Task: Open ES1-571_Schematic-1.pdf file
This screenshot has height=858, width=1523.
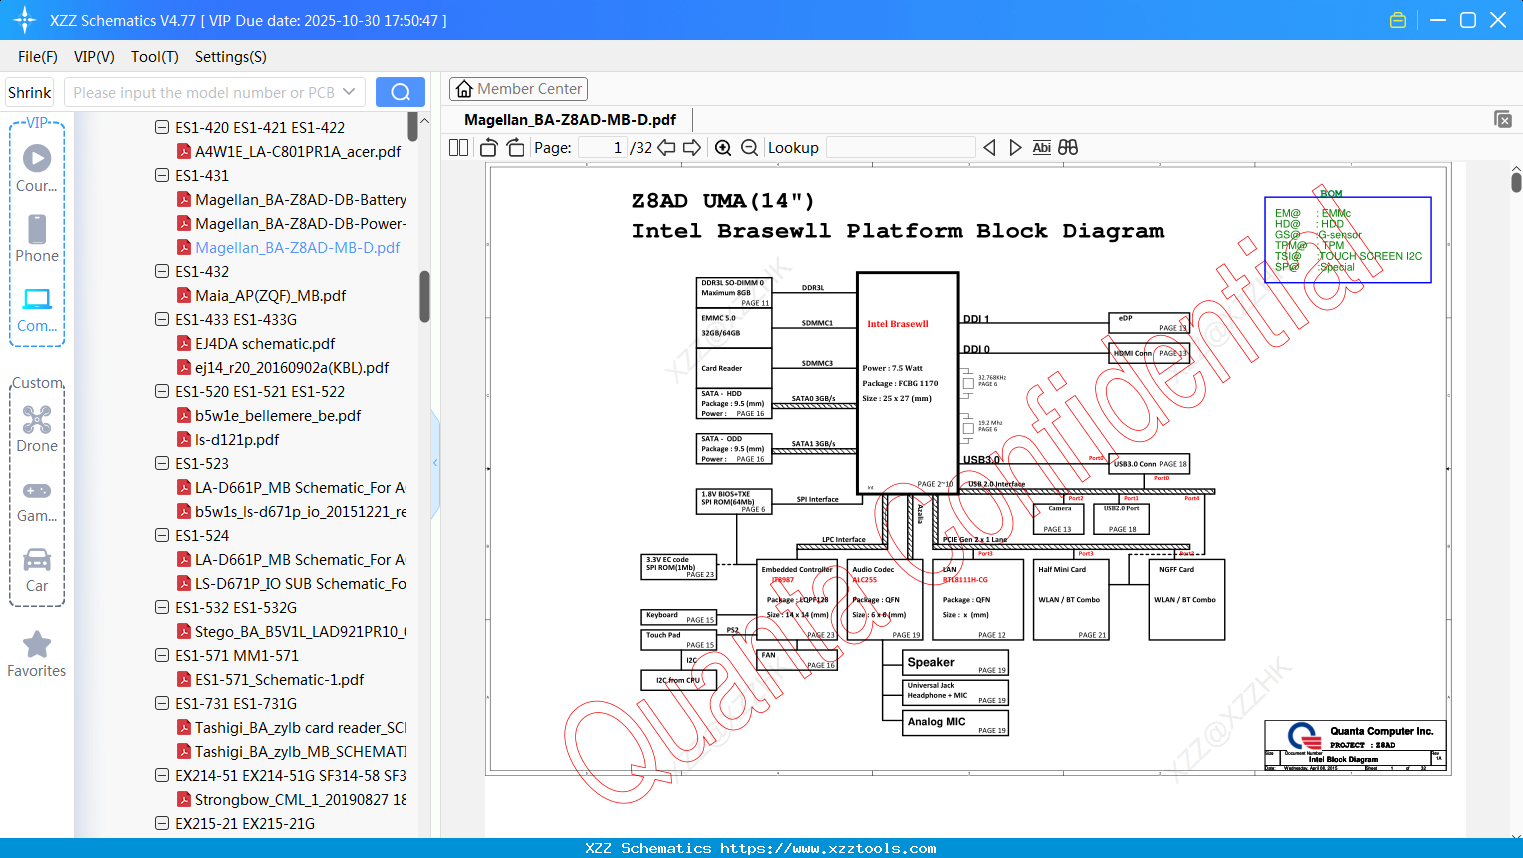Action: [x=279, y=679]
